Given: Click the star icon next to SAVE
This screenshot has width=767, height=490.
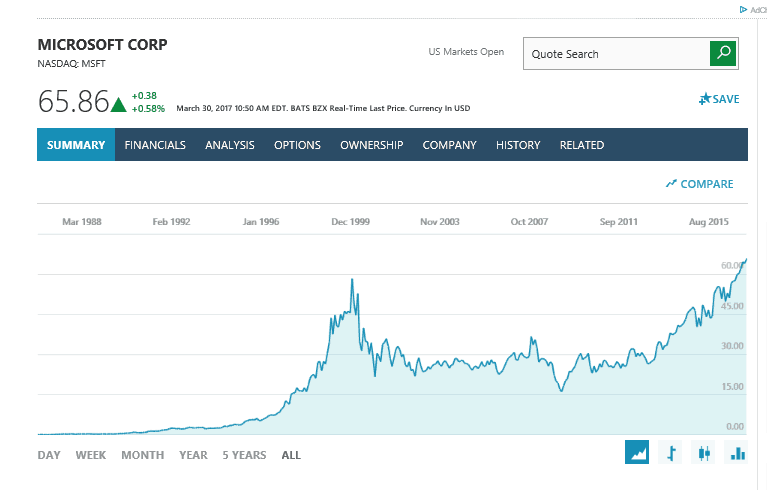Looking at the screenshot, I should pos(705,99).
